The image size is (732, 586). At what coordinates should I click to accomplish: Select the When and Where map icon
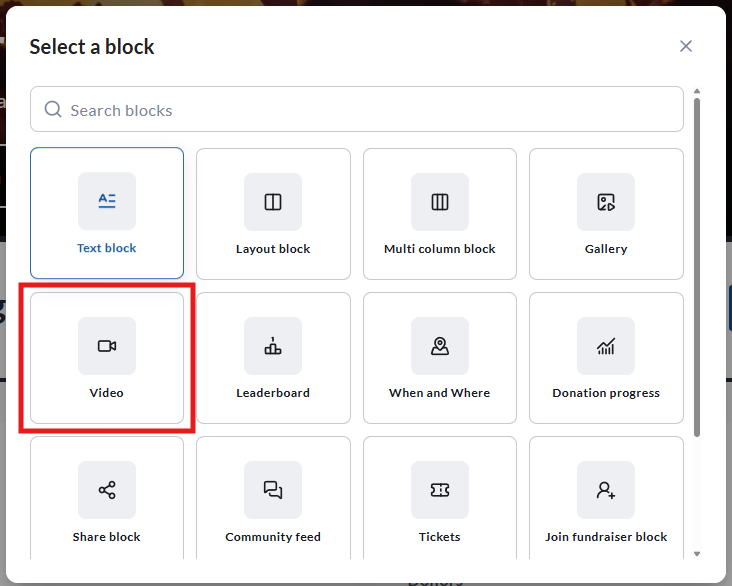pos(440,346)
